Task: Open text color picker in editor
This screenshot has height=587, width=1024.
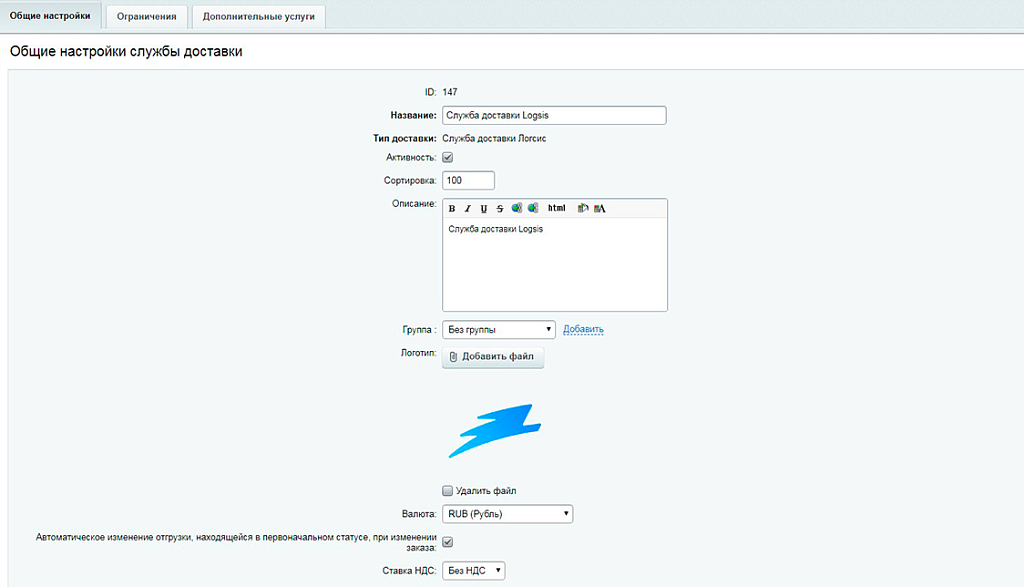Action: tap(600, 208)
